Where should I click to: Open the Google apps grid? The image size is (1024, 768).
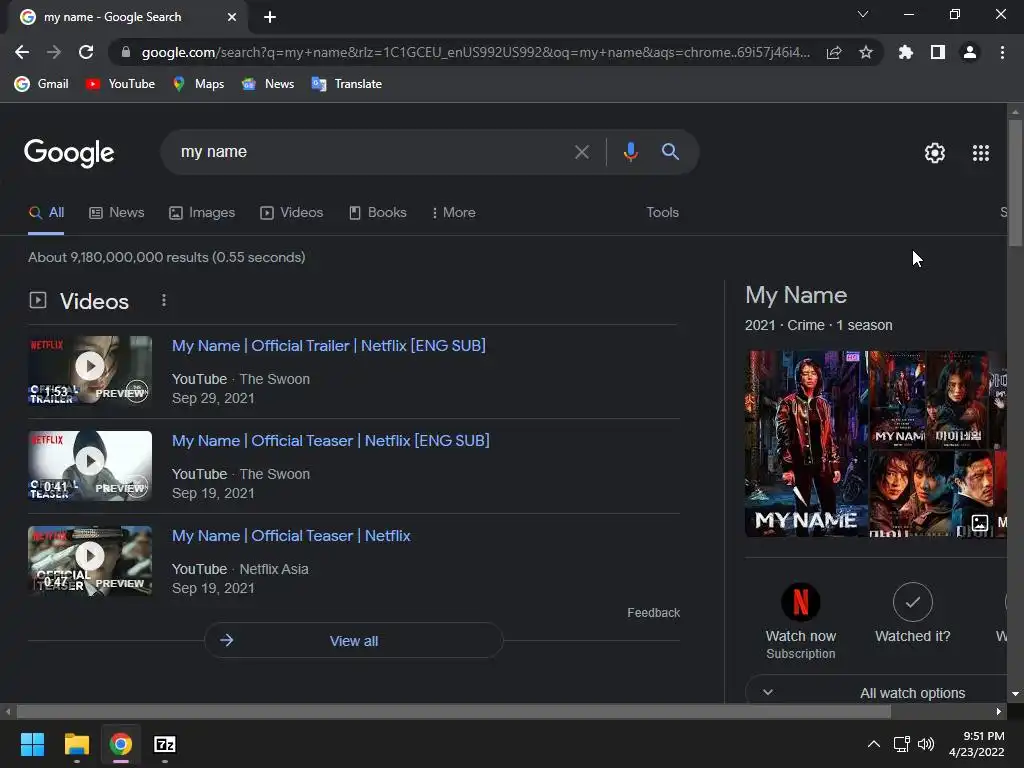(x=981, y=153)
